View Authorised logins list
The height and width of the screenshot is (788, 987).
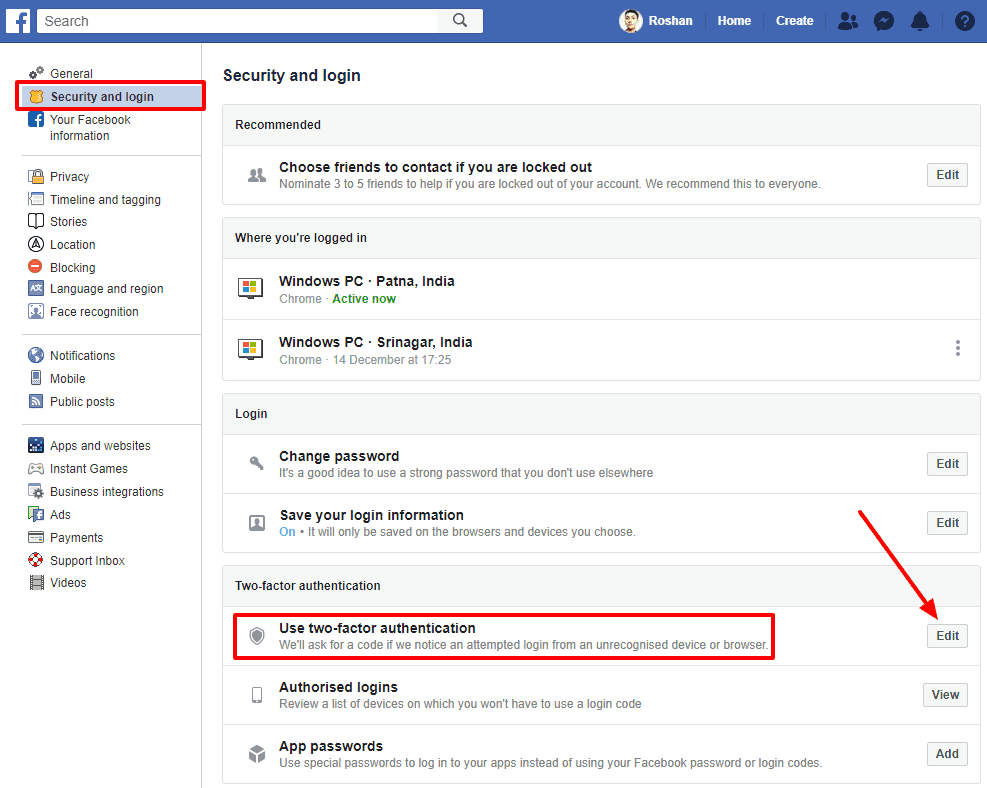tap(945, 695)
